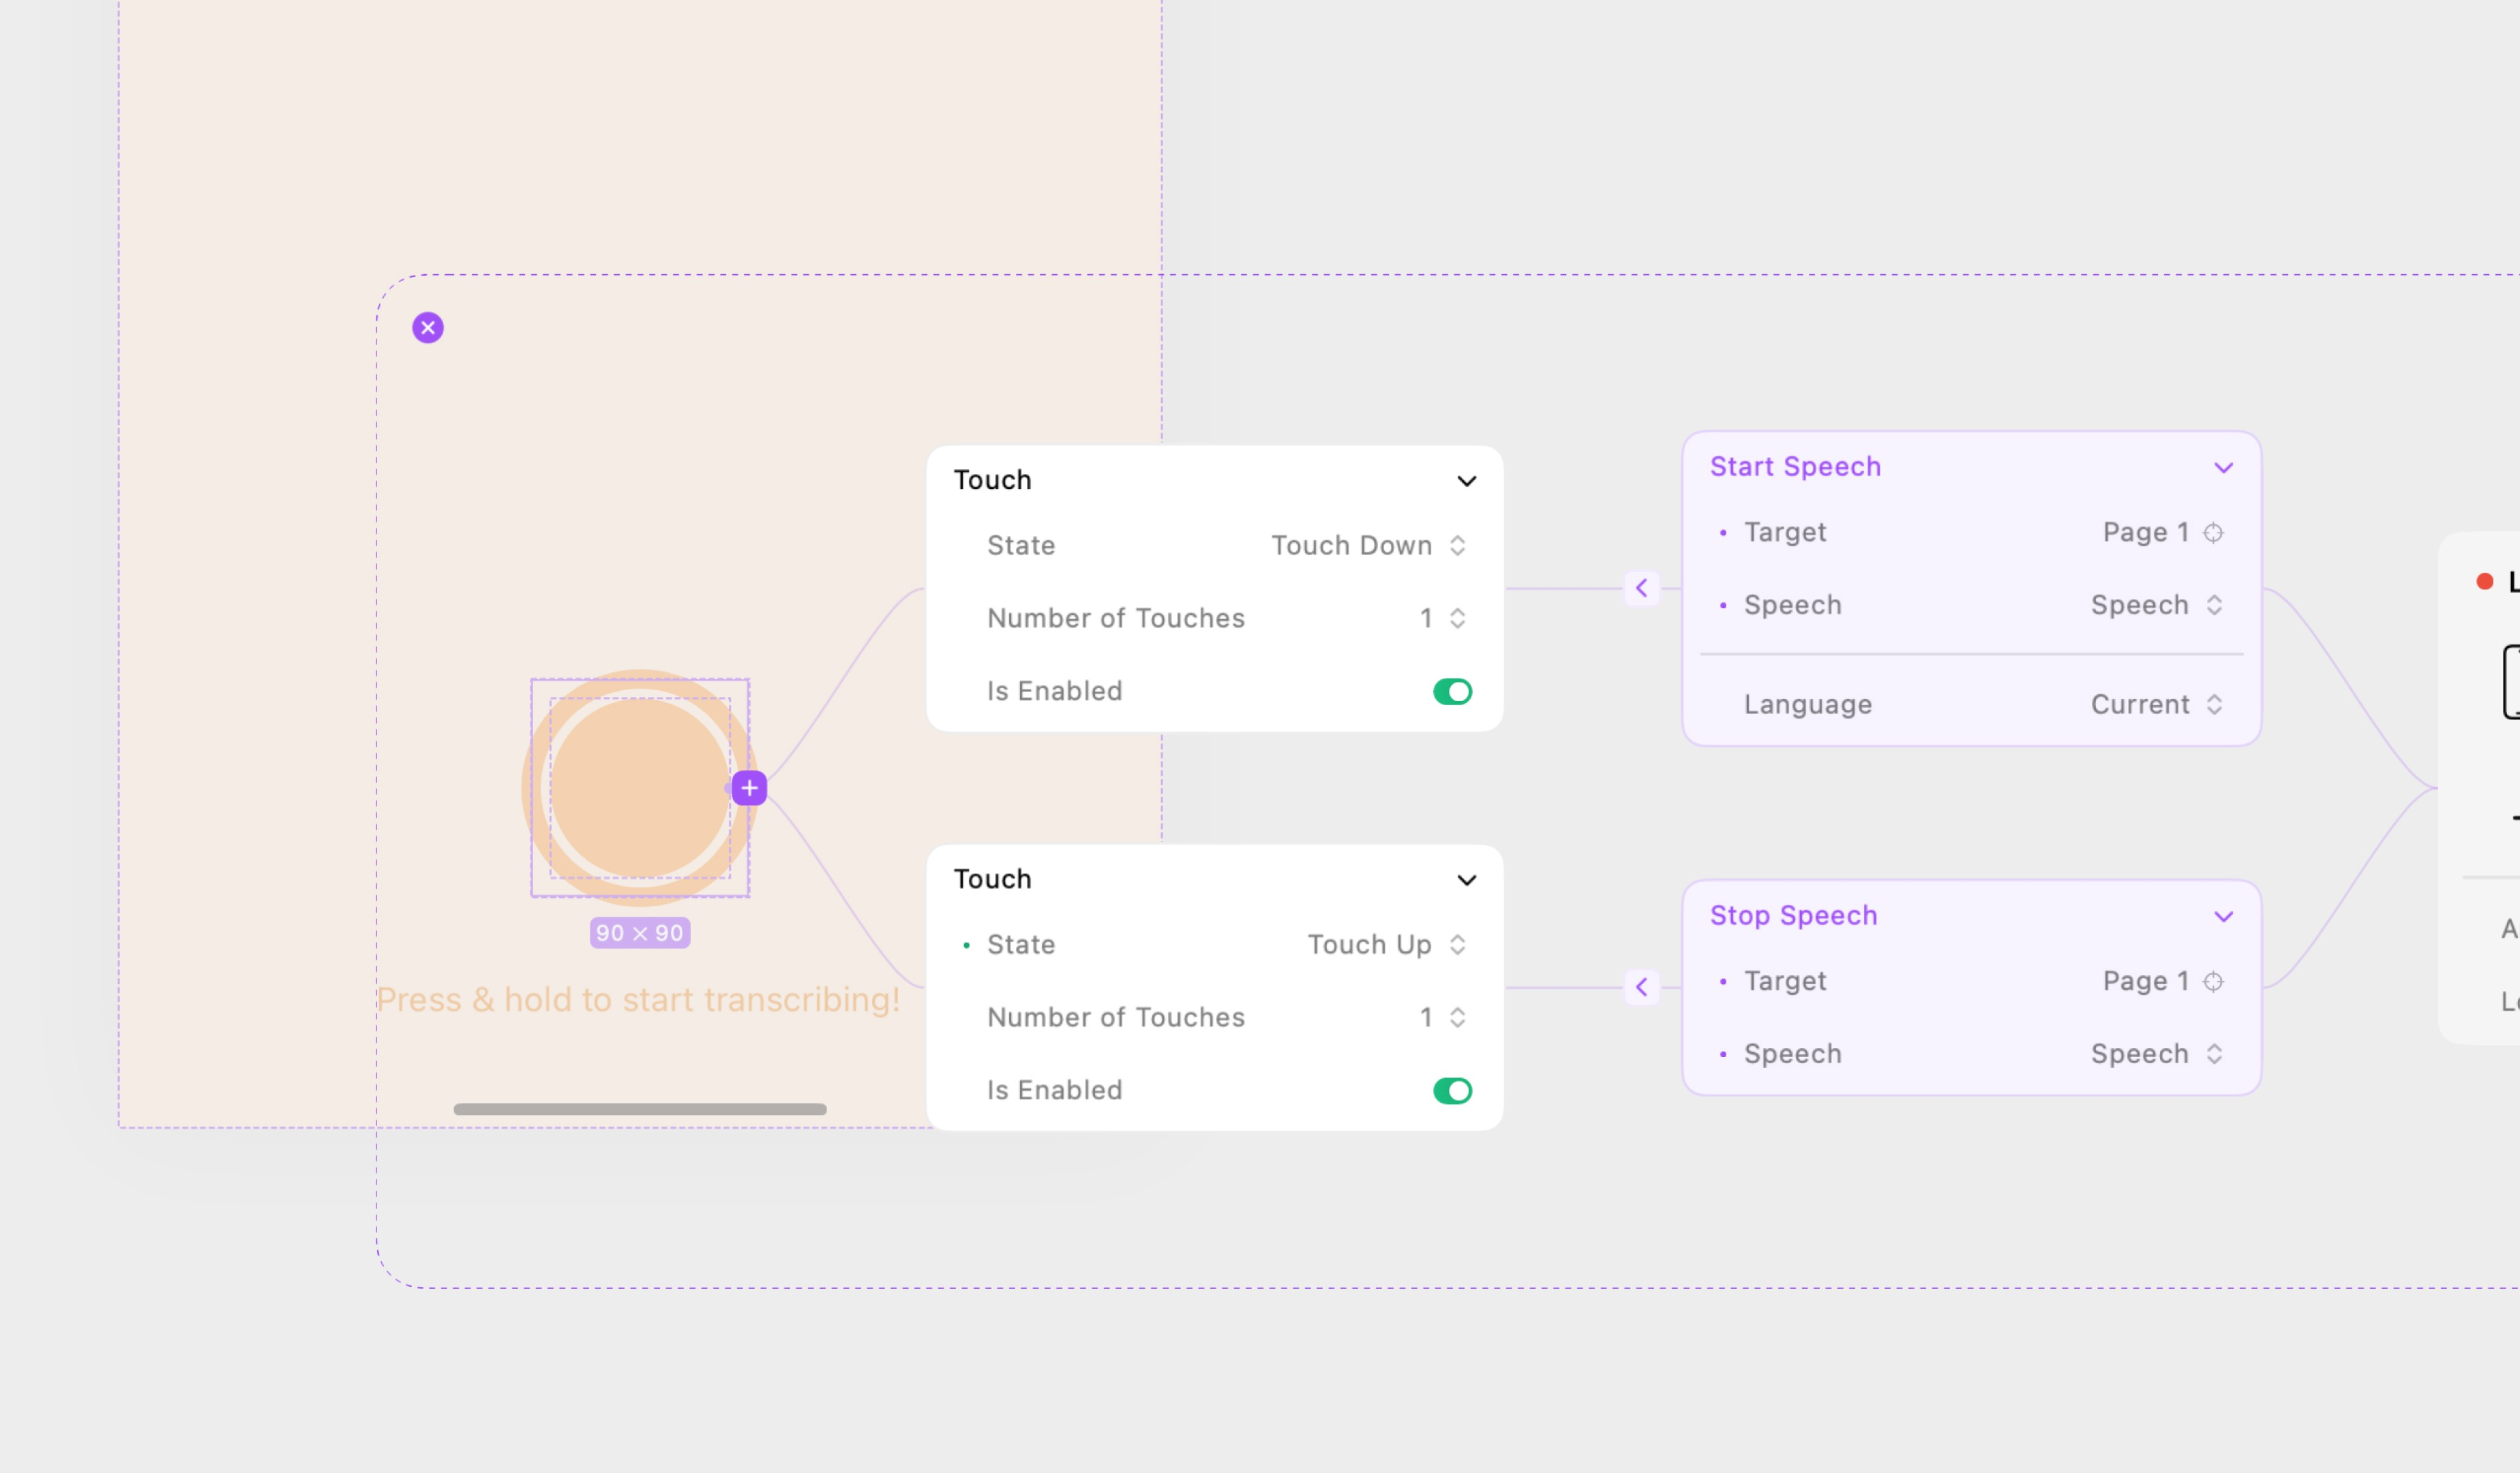Click the purple plus add-interaction icon
2520x1473 pixels.
pos(749,788)
